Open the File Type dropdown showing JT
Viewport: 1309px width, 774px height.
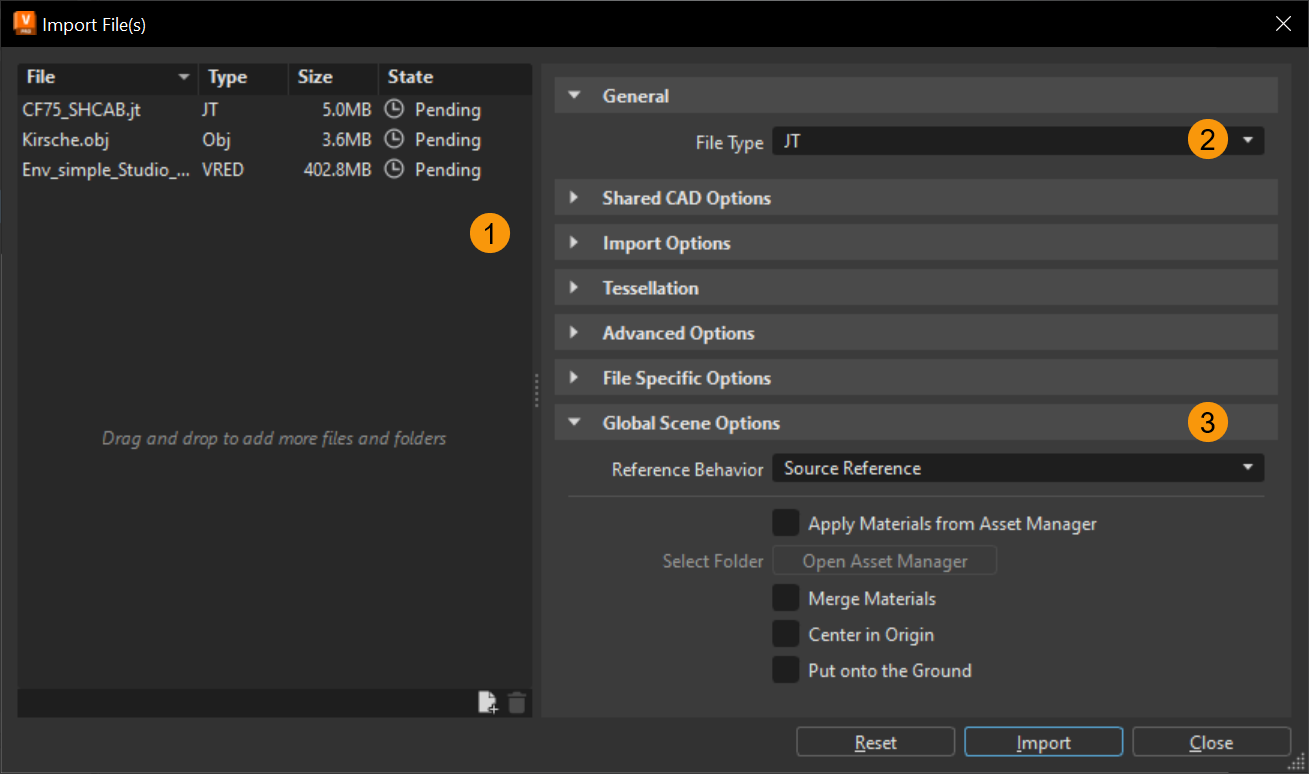pyautogui.click(x=1247, y=141)
